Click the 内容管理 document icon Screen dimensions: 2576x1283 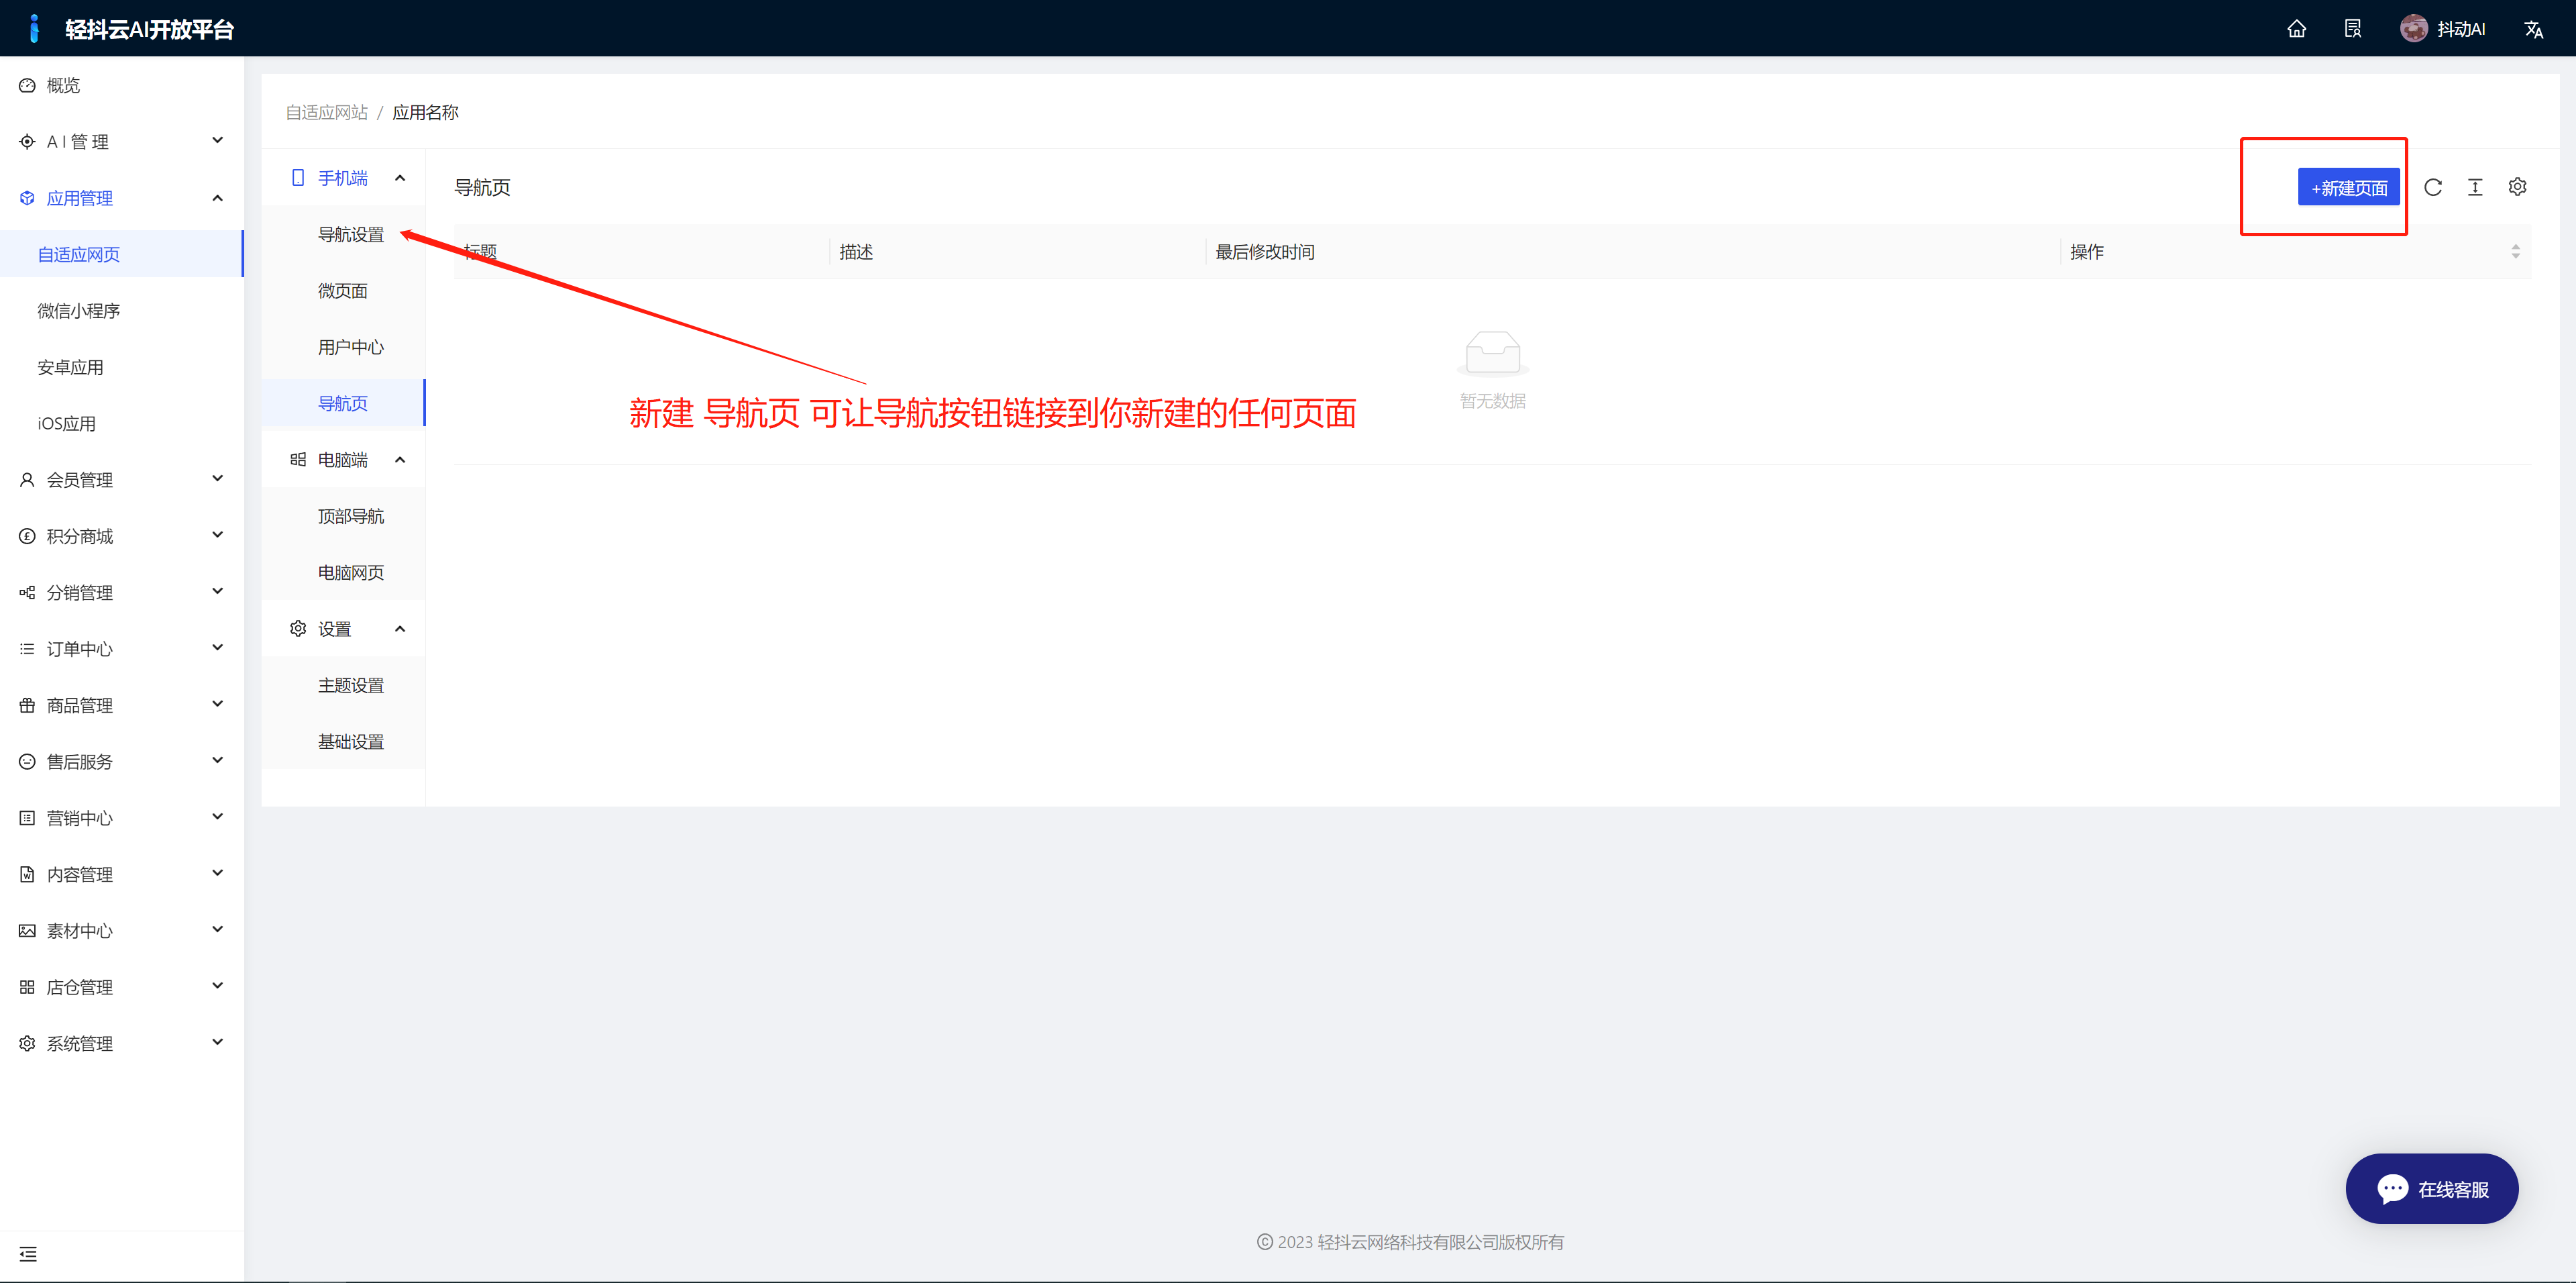pos(27,874)
